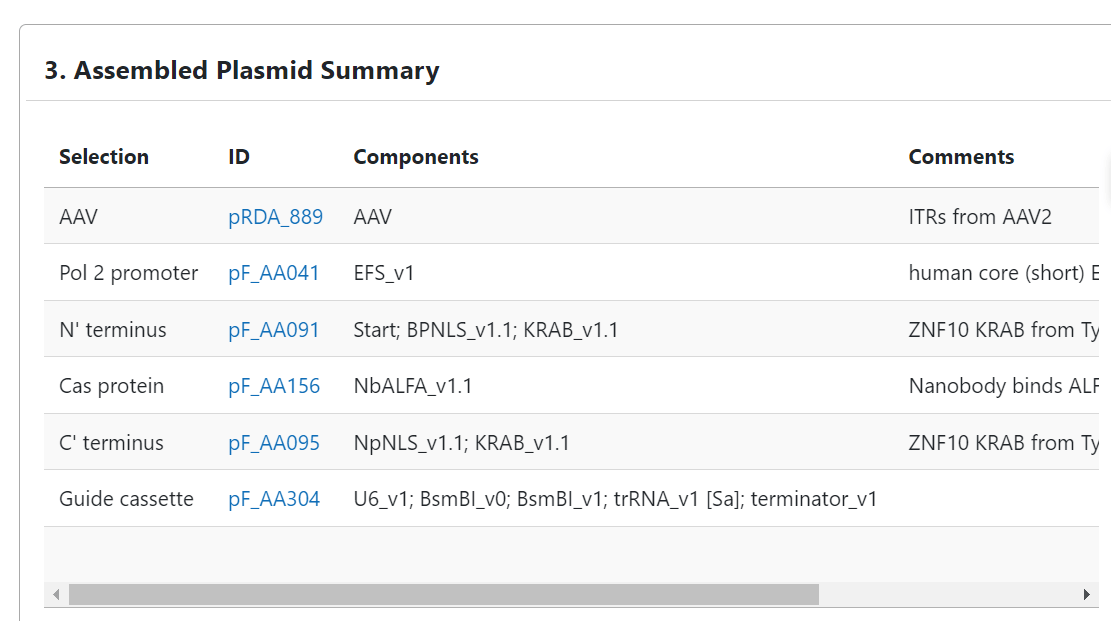Click the ID column header

(237, 157)
